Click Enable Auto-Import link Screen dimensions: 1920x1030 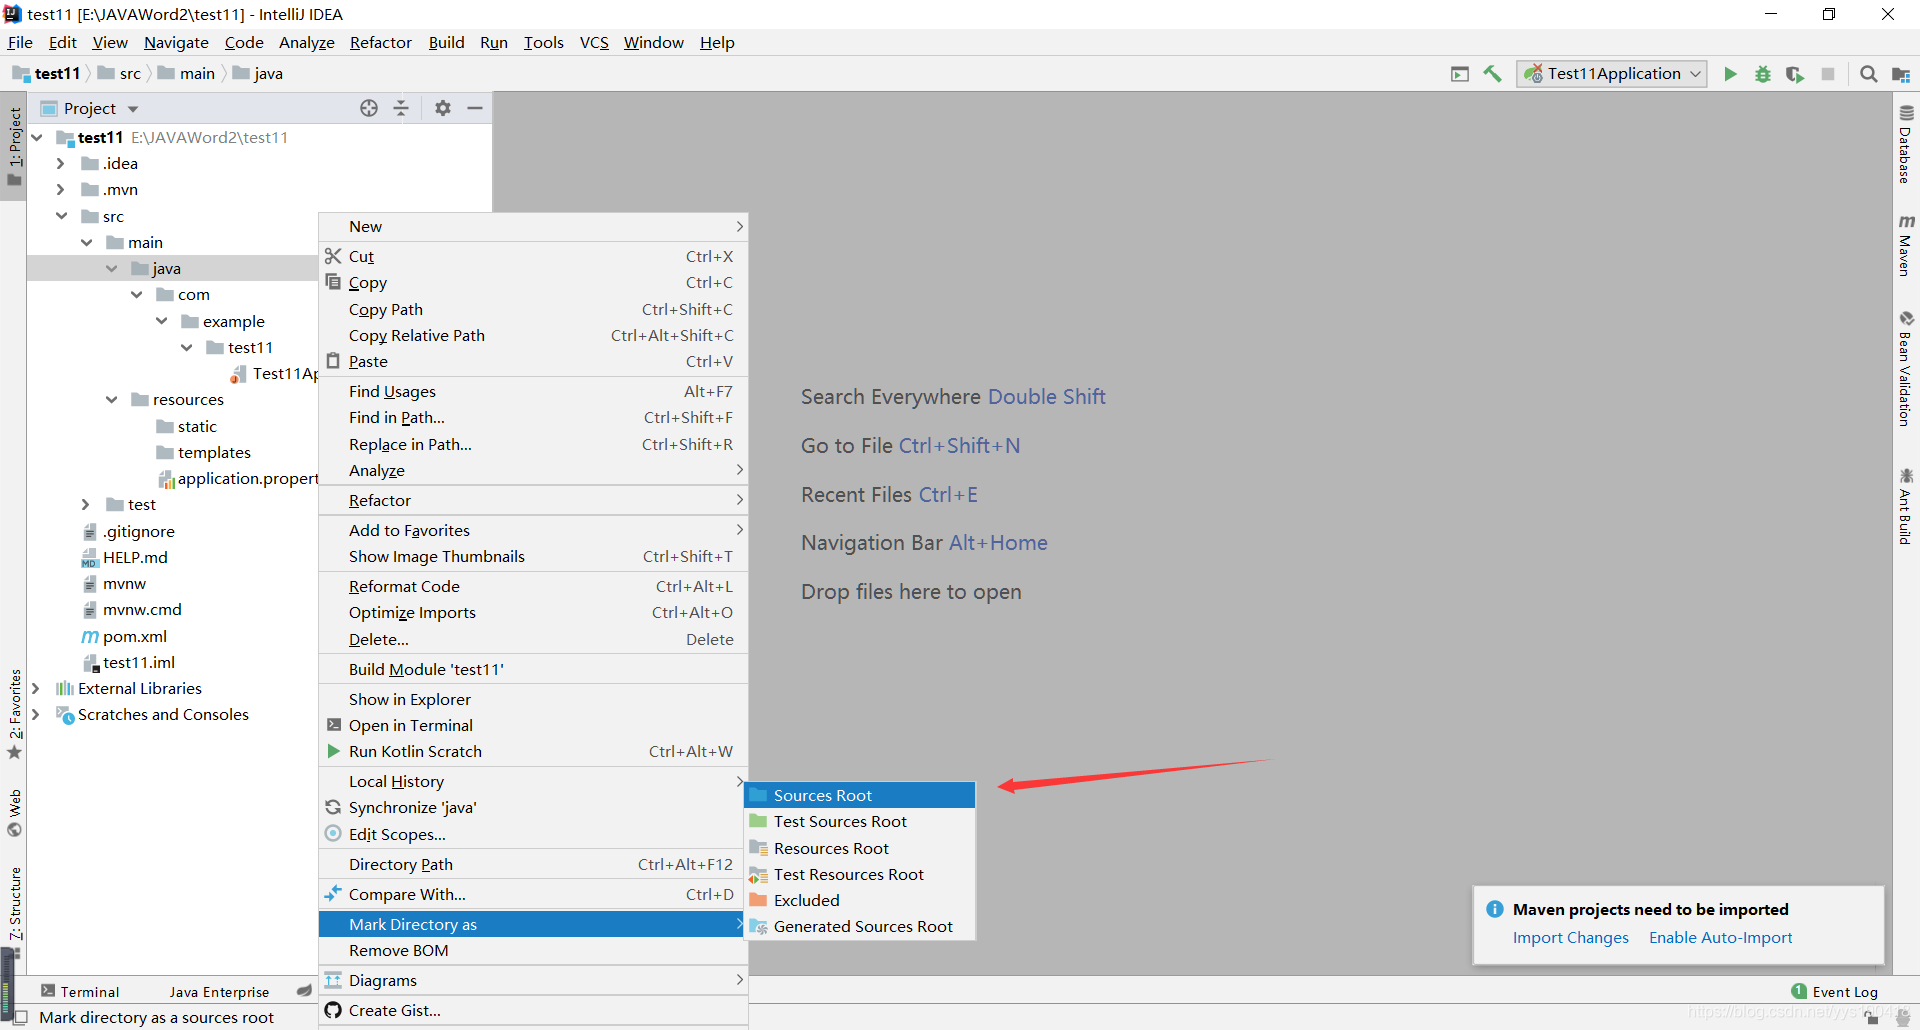coord(1720,937)
